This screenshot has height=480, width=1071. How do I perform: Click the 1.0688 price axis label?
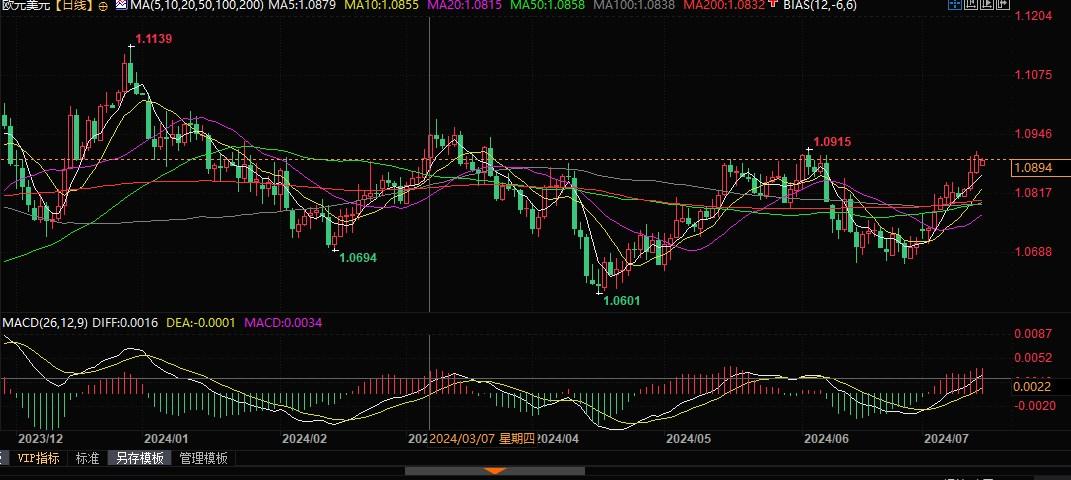pyautogui.click(x=1033, y=251)
